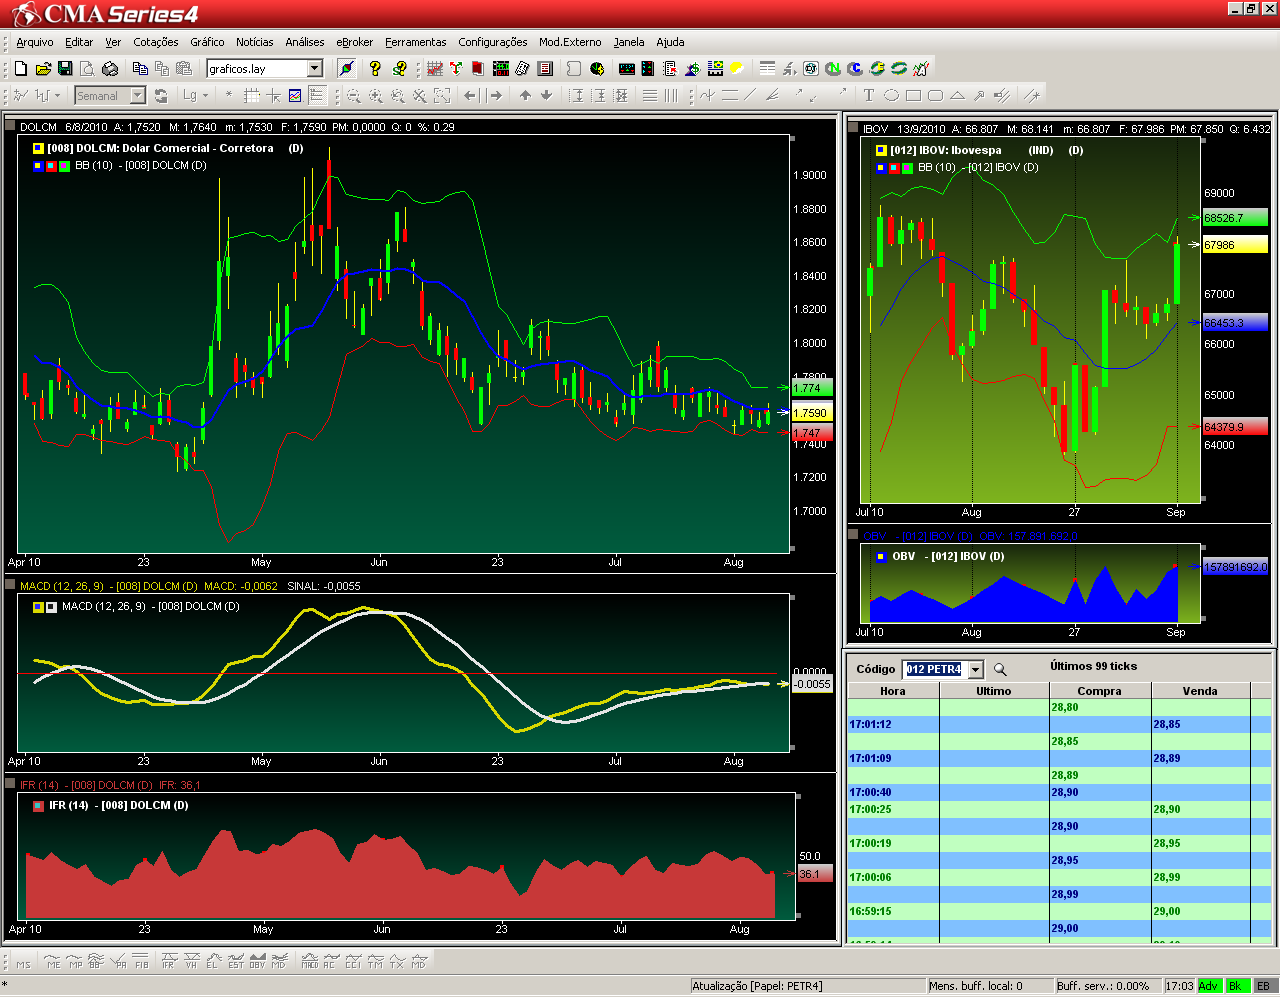Toggle the active chart-link toolbar button
This screenshot has width=1280, height=997.
[x=346, y=68]
